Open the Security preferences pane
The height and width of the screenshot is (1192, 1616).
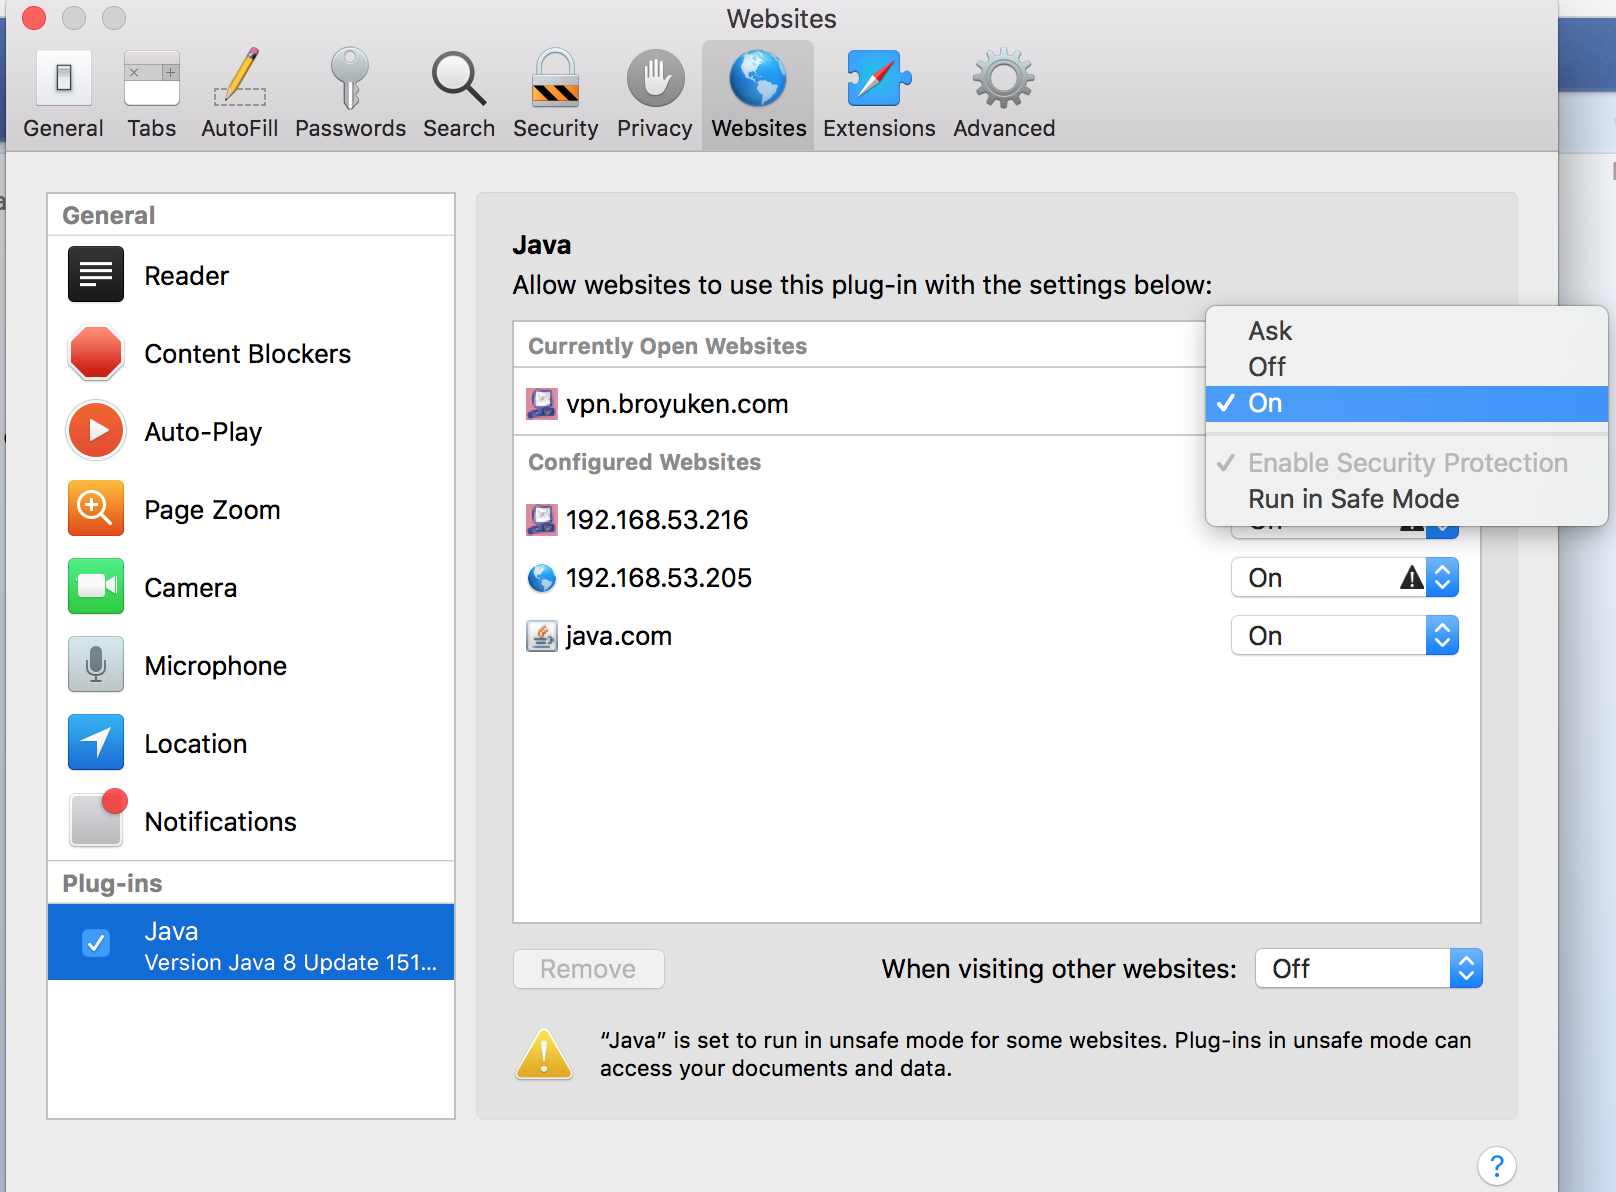click(555, 96)
